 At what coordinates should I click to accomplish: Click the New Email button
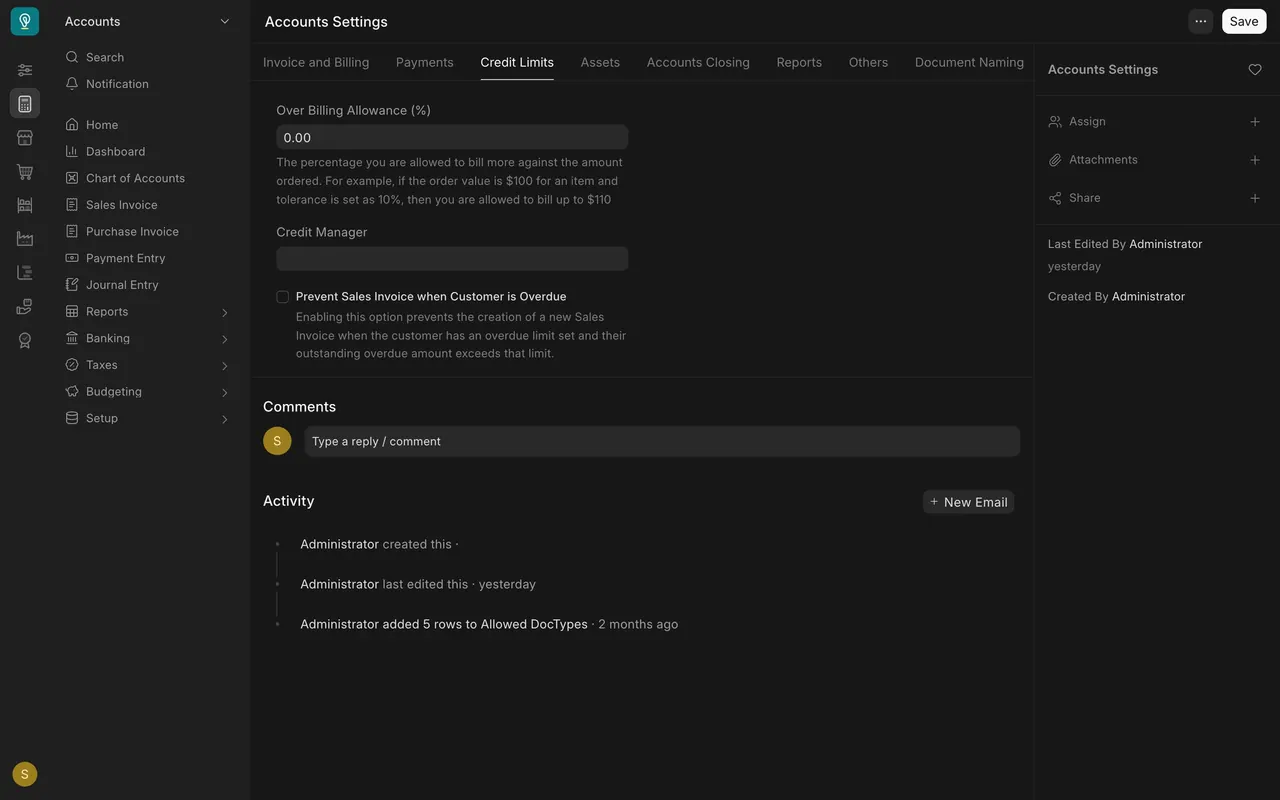tap(968, 502)
